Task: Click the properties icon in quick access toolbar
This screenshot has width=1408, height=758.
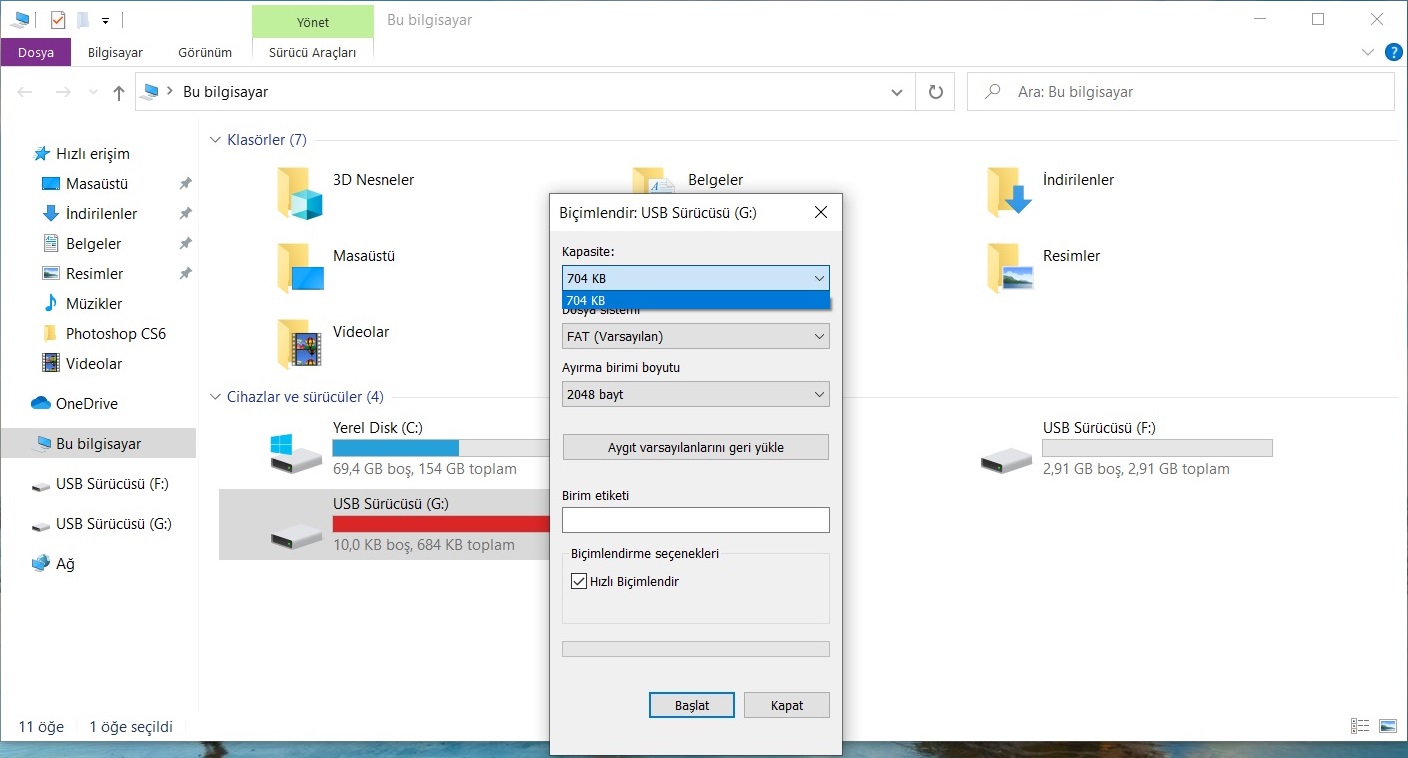Action: tap(58, 19)
